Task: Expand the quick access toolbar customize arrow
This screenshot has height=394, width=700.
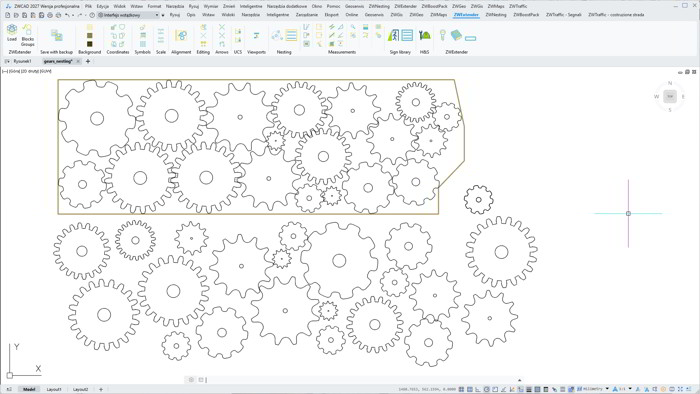Action: tap(163, 16)
